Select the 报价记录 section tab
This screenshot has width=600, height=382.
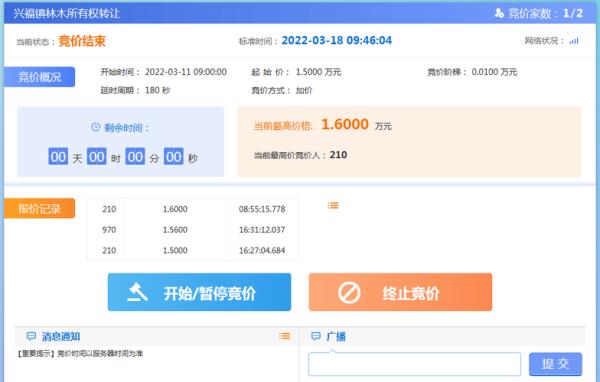(39, 209)
